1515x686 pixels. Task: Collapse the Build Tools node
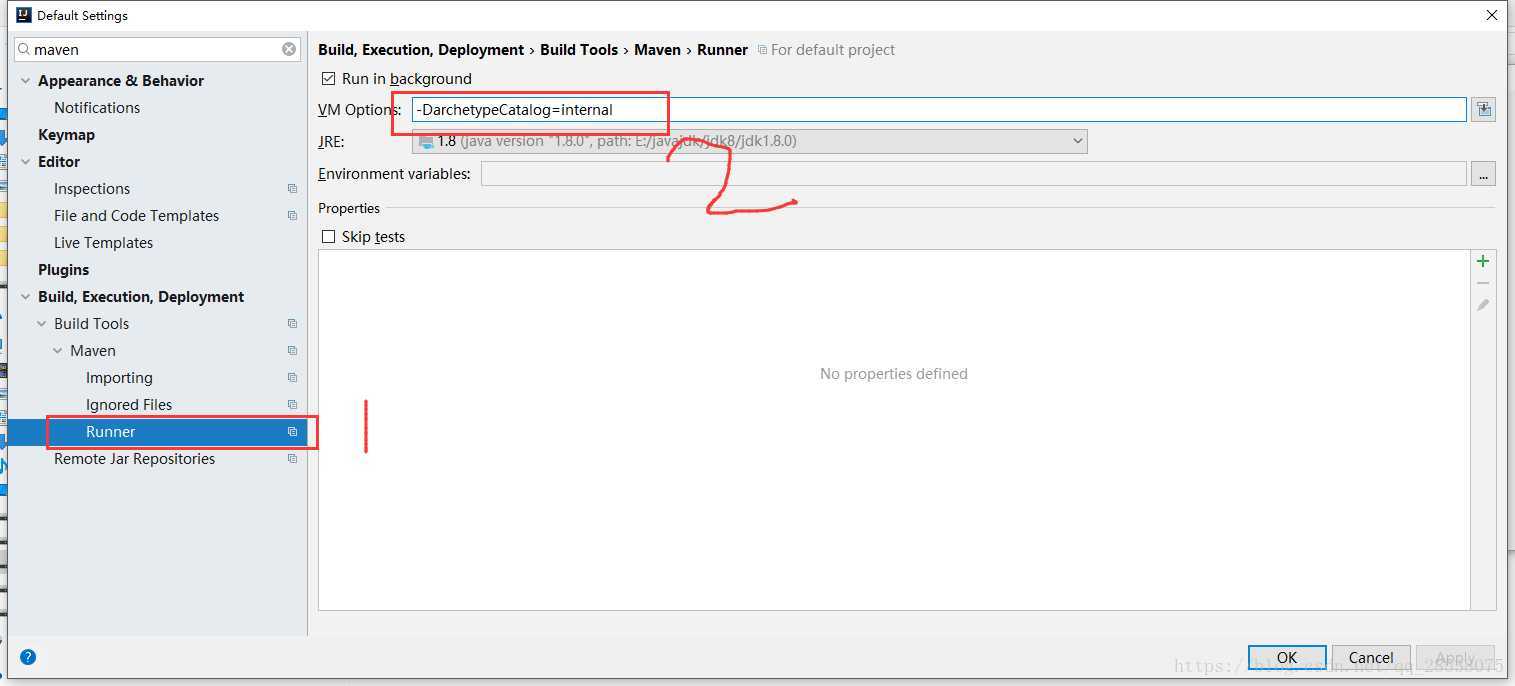point(42,324)
